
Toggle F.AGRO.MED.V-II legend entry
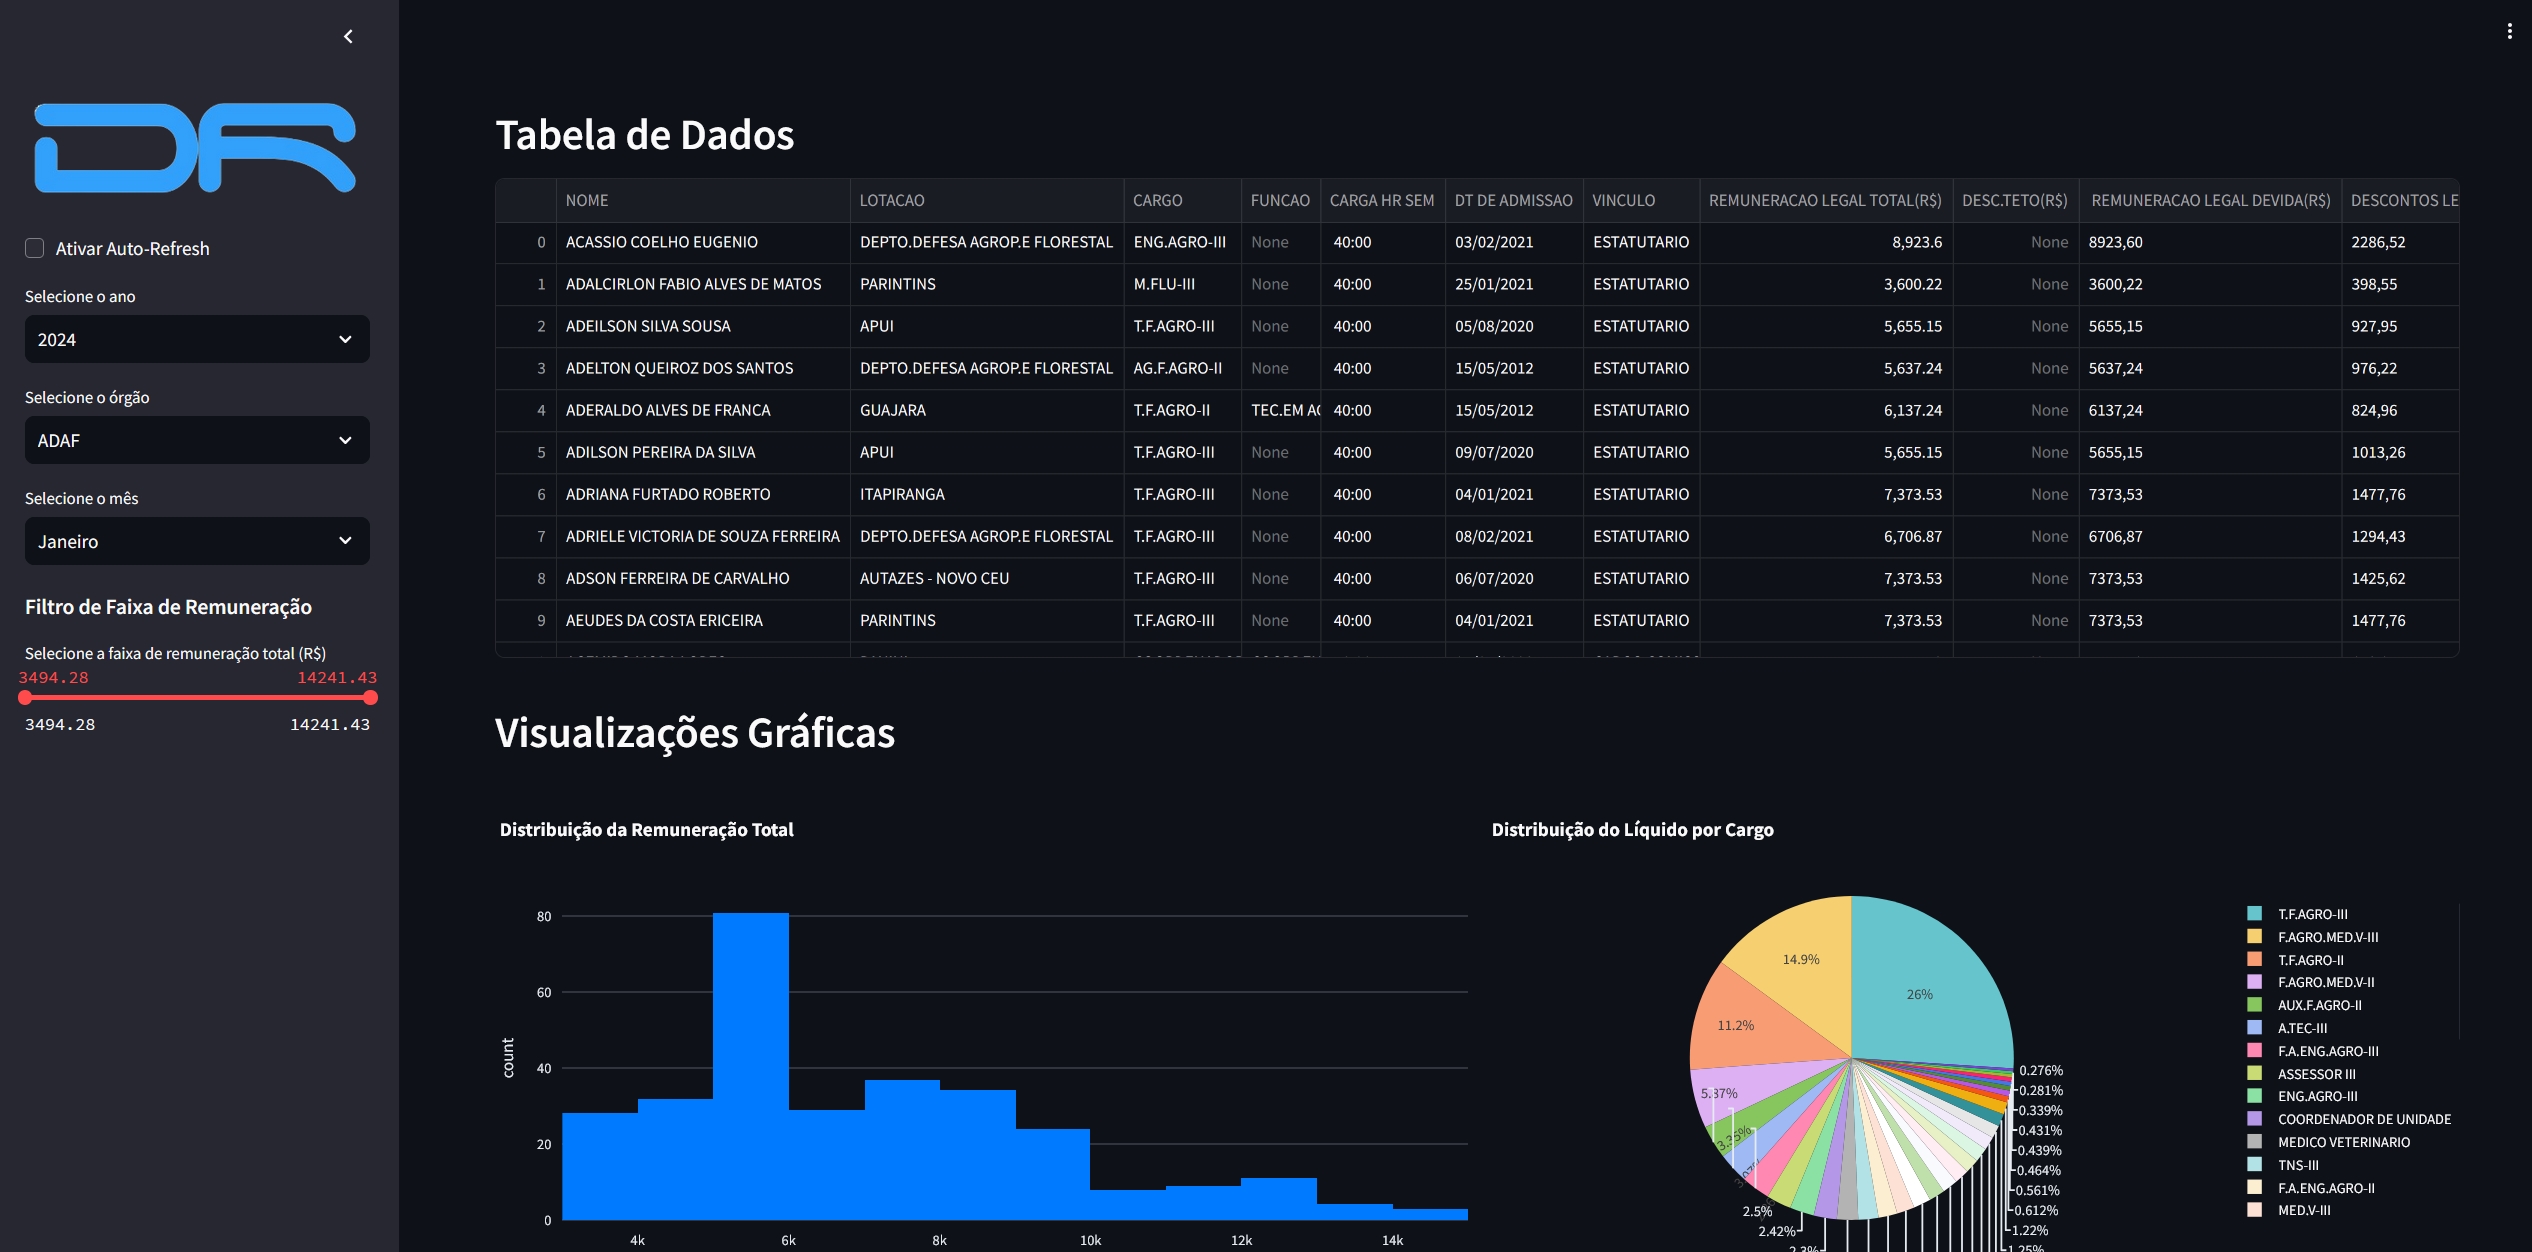[x=2311, y=982]
